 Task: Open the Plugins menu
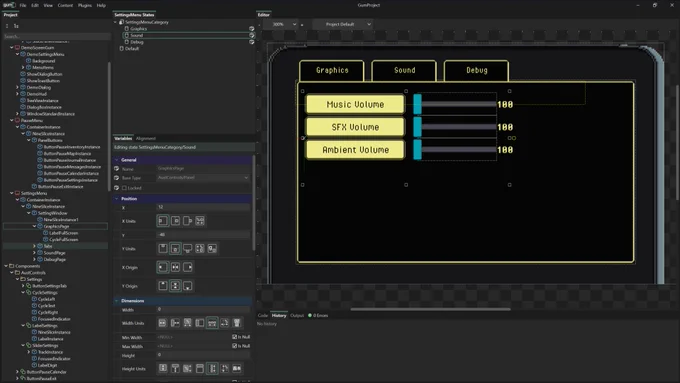click(x=85, y=5)
